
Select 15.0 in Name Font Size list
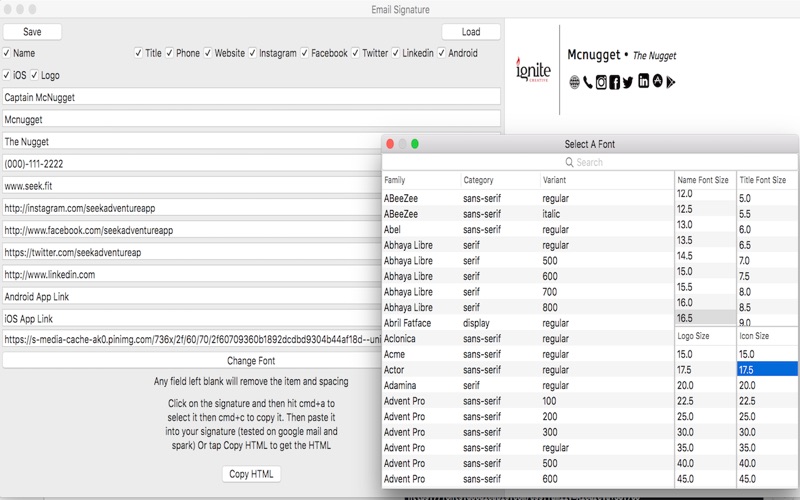click(x=686, y=271)
